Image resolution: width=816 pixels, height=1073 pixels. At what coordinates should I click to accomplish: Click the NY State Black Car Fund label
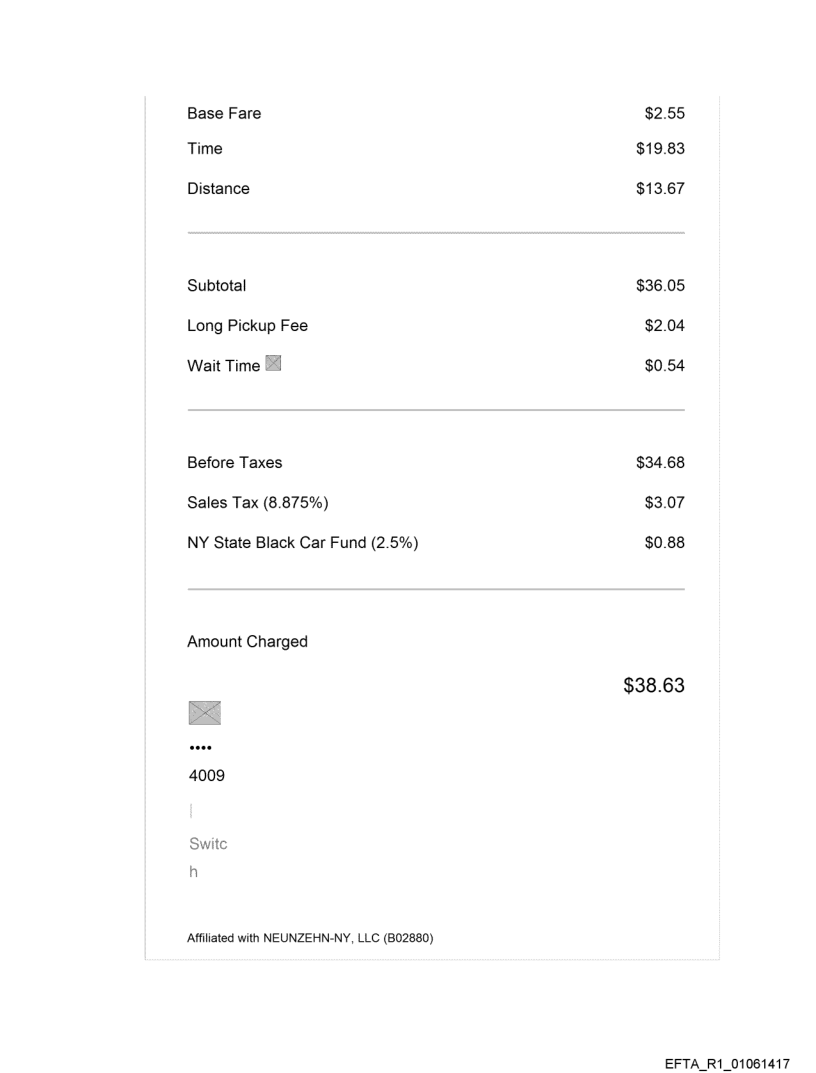coord(302,544)
